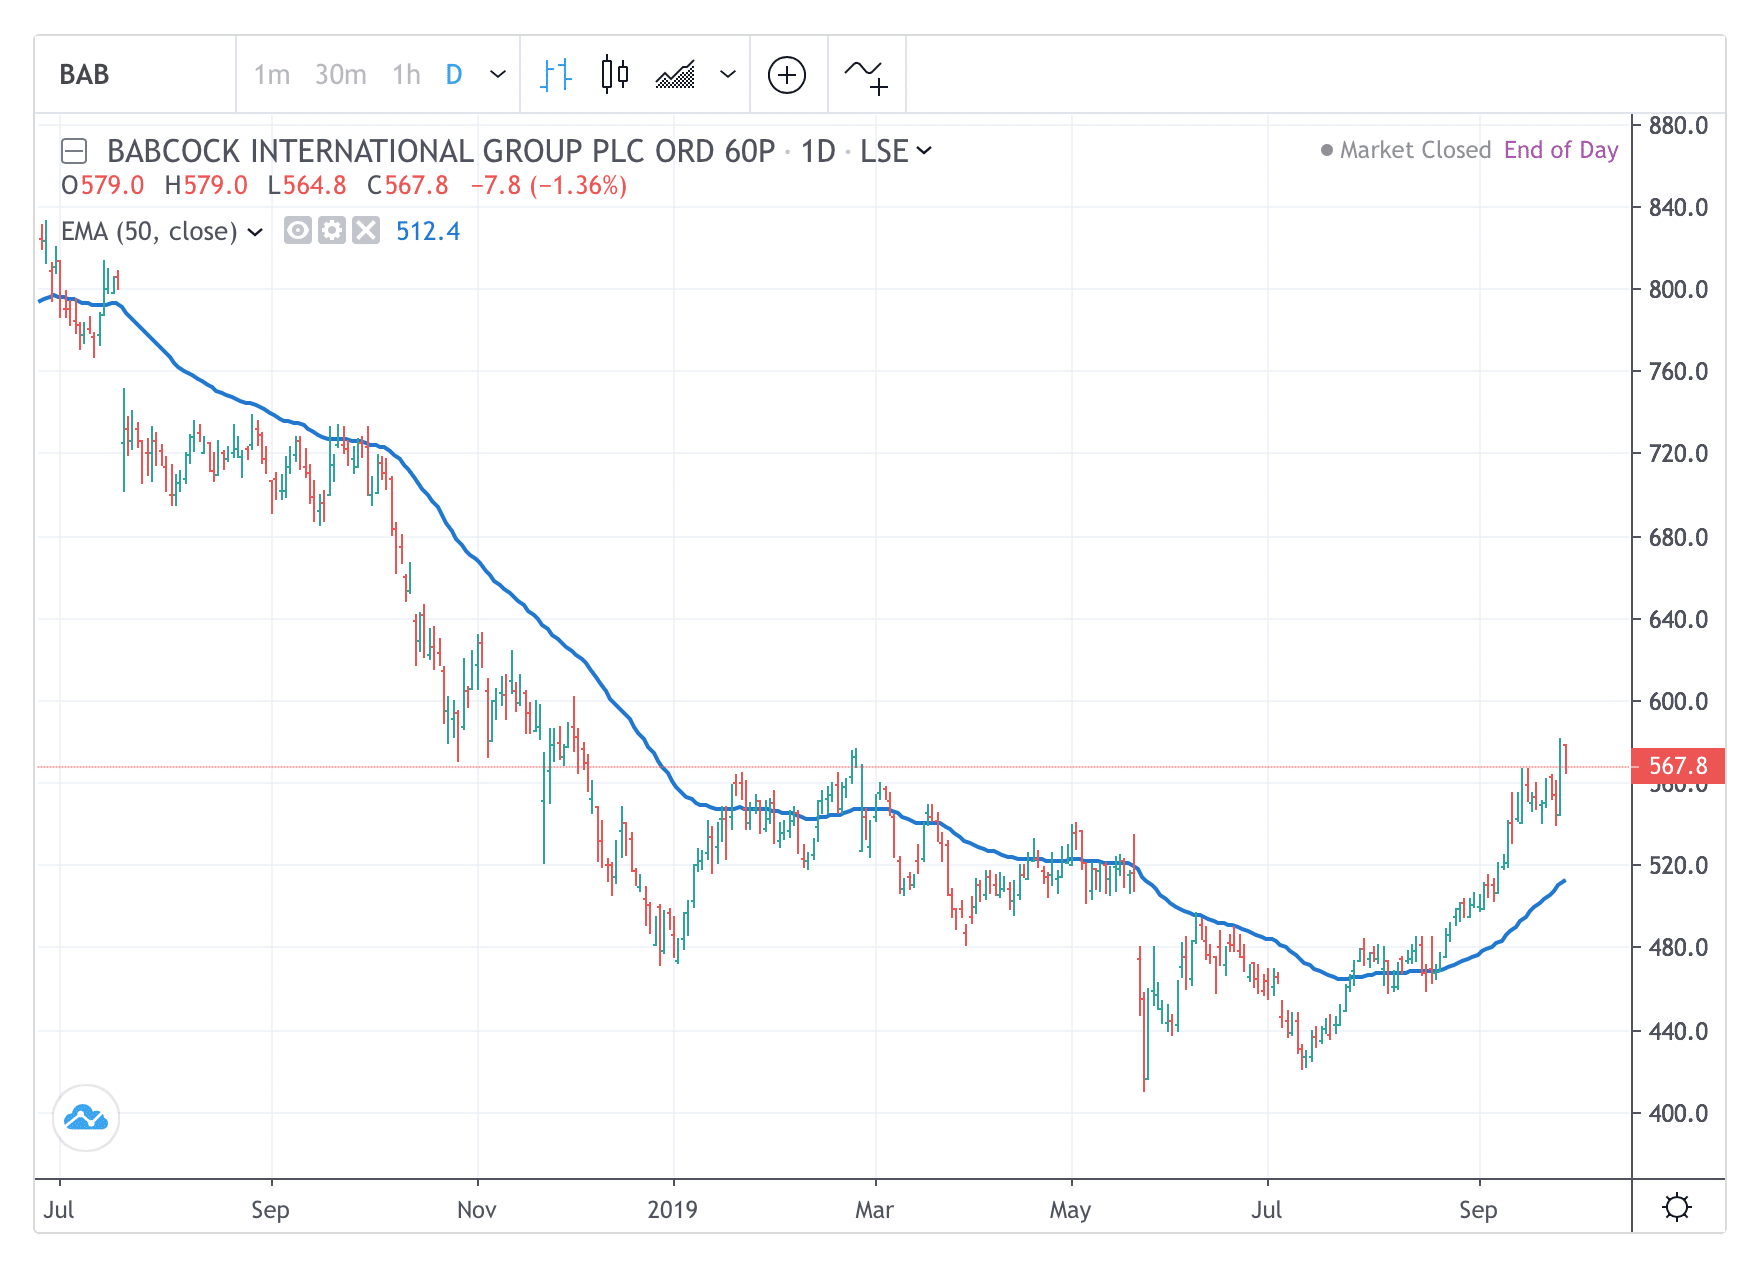Click the open value O579.0

102,186
